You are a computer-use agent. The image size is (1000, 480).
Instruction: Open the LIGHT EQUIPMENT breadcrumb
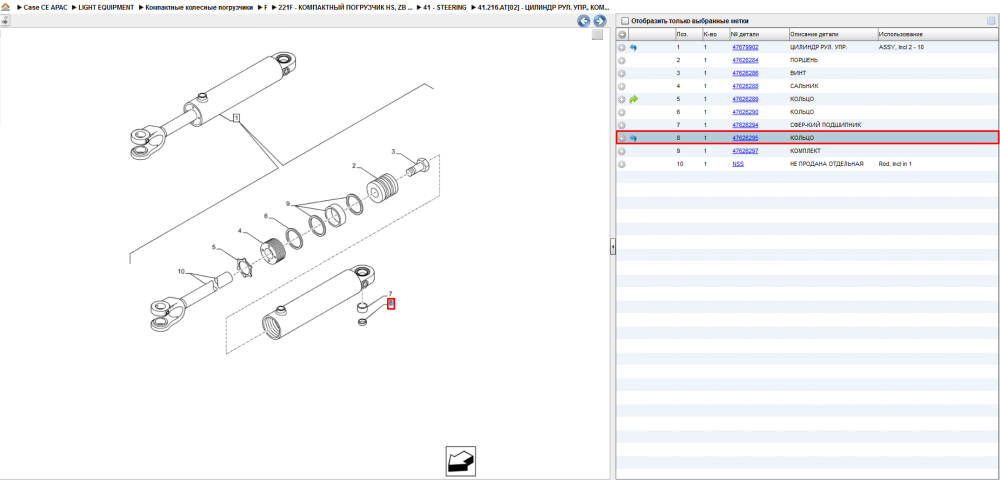click(107, 8)
